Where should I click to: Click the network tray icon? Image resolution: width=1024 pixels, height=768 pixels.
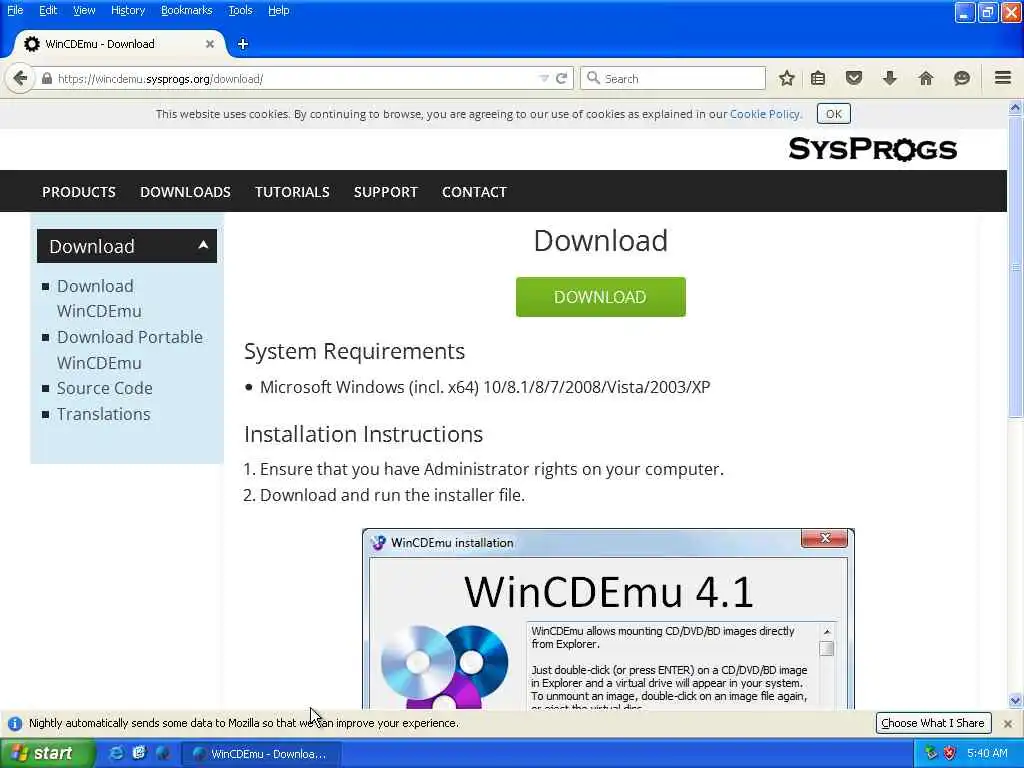click(931, 754)
